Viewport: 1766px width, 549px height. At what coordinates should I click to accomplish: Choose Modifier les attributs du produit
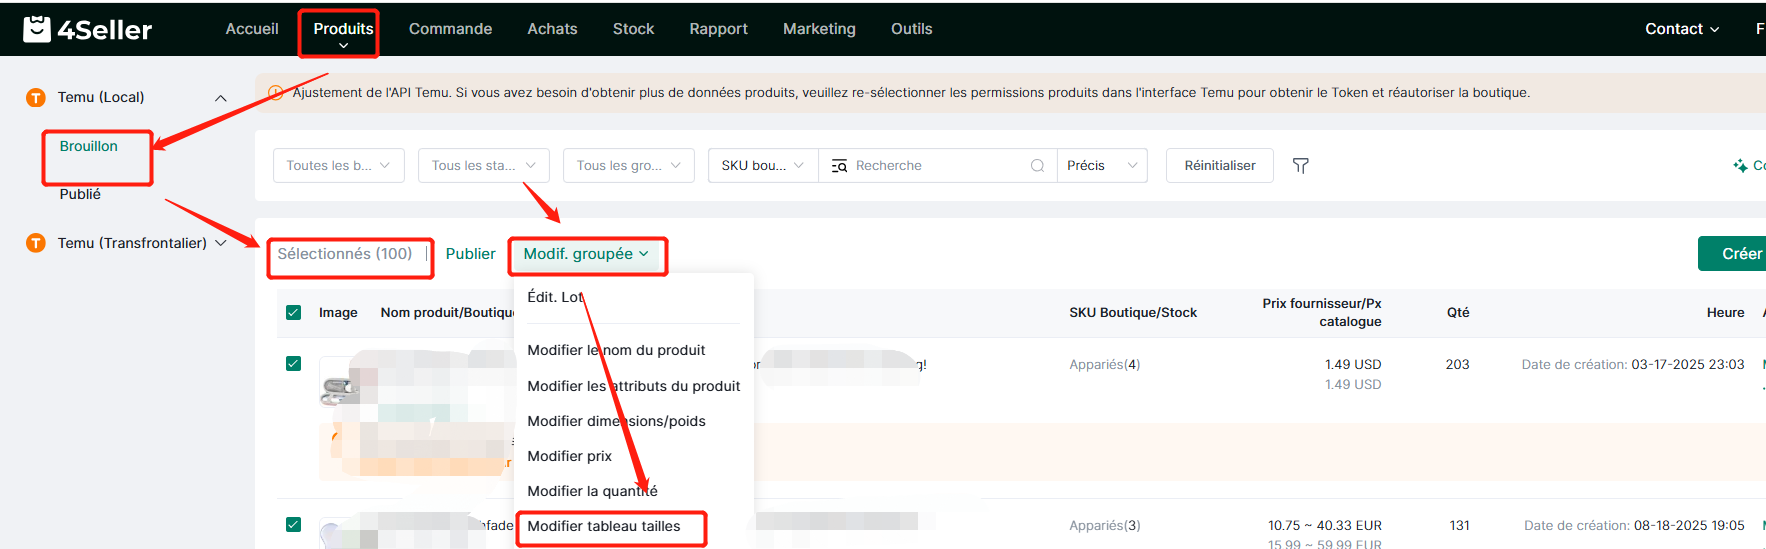[x=634, y=386]
